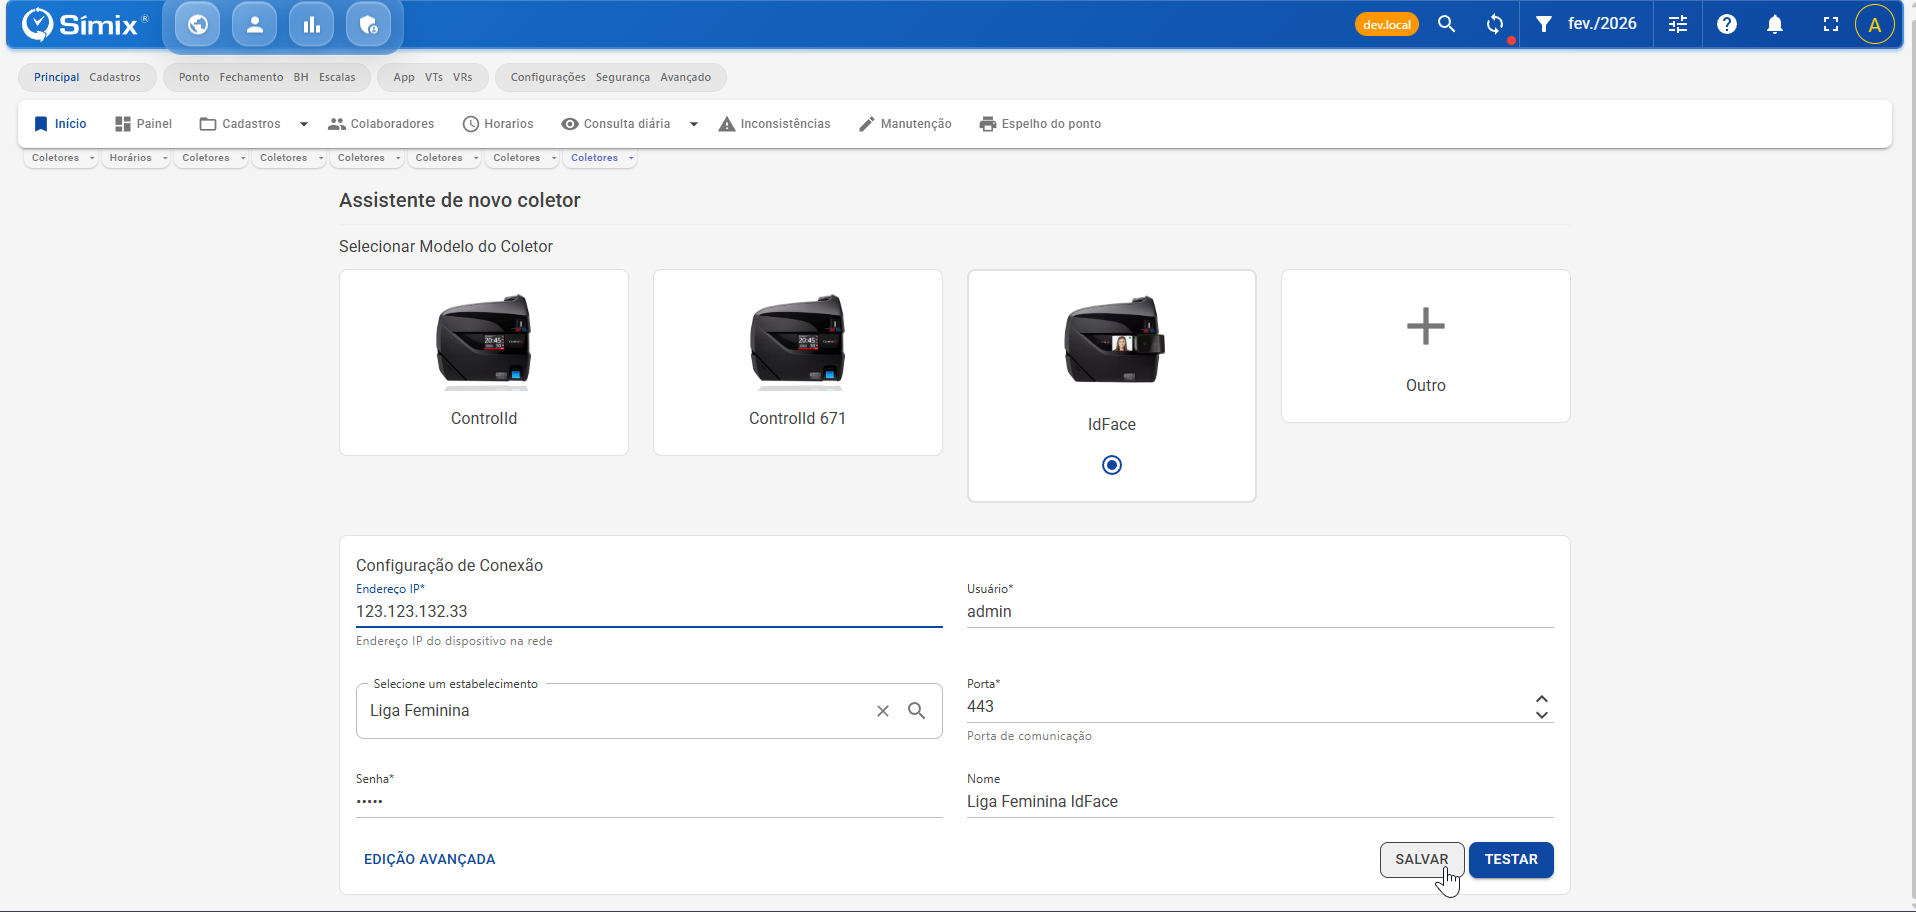Open Horarios clock item
The width and height of the screenshot is (1916, 912).
pos(498,124)
